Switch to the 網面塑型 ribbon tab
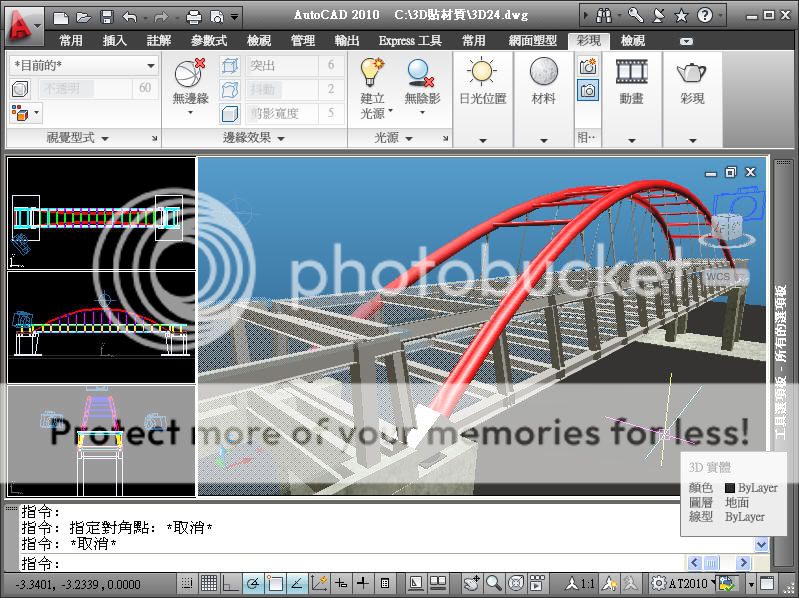799x598 pixels. tap(532, 41)
